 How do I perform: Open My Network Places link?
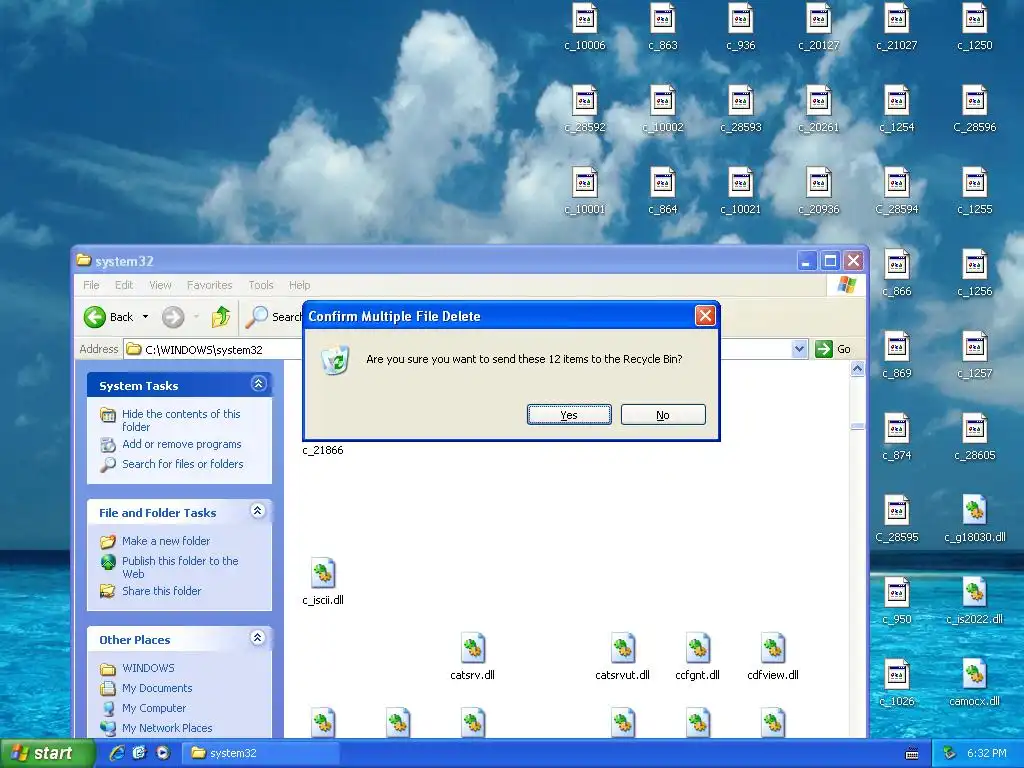167,728
